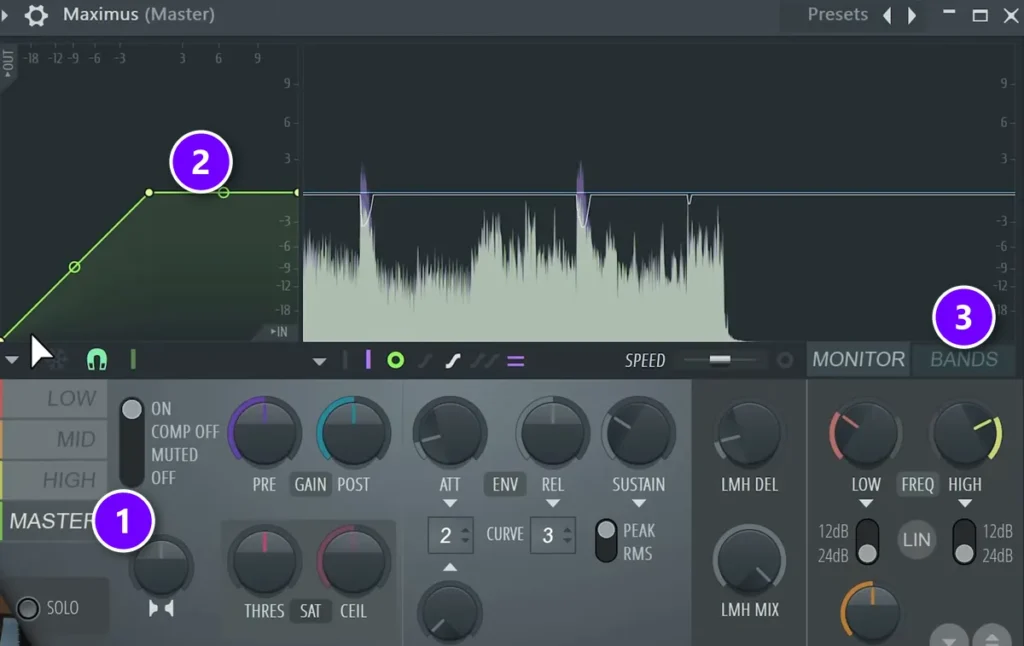The width and height of the screenshot is (1024, 646).
Task: Toggle the green circle display icon
Action: [395, 361]
